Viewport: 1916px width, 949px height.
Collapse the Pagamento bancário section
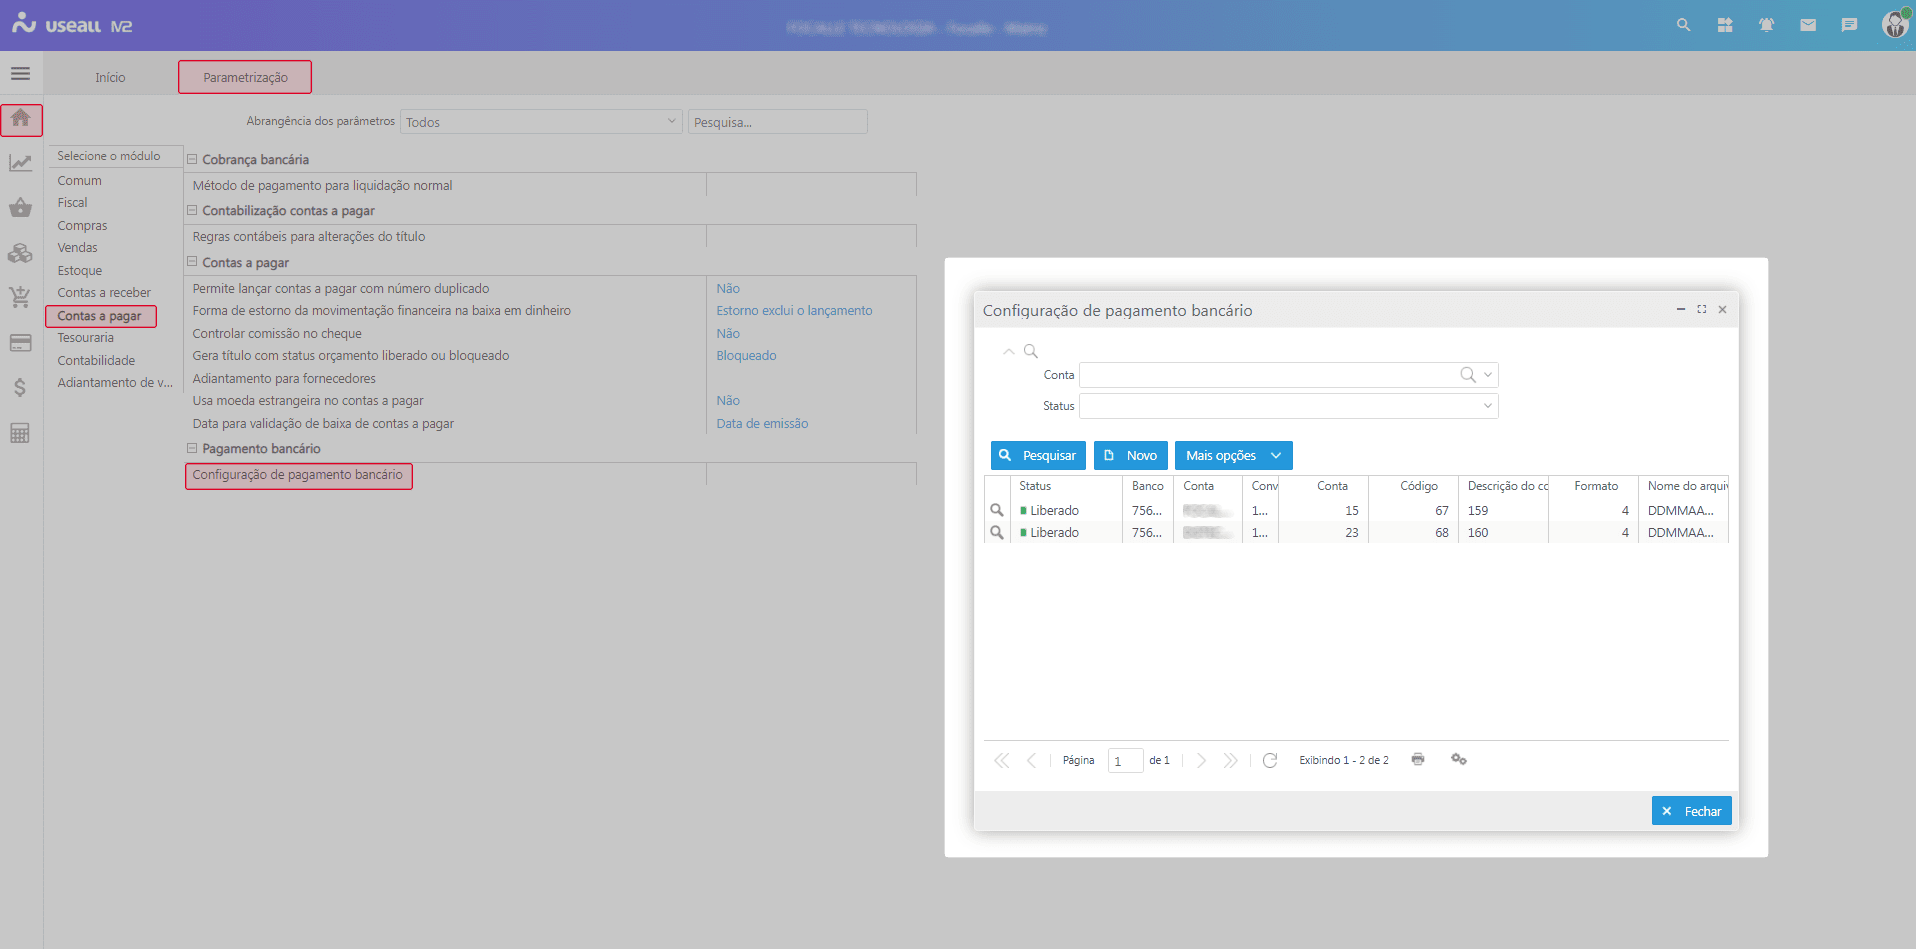[x=192, y=449]
